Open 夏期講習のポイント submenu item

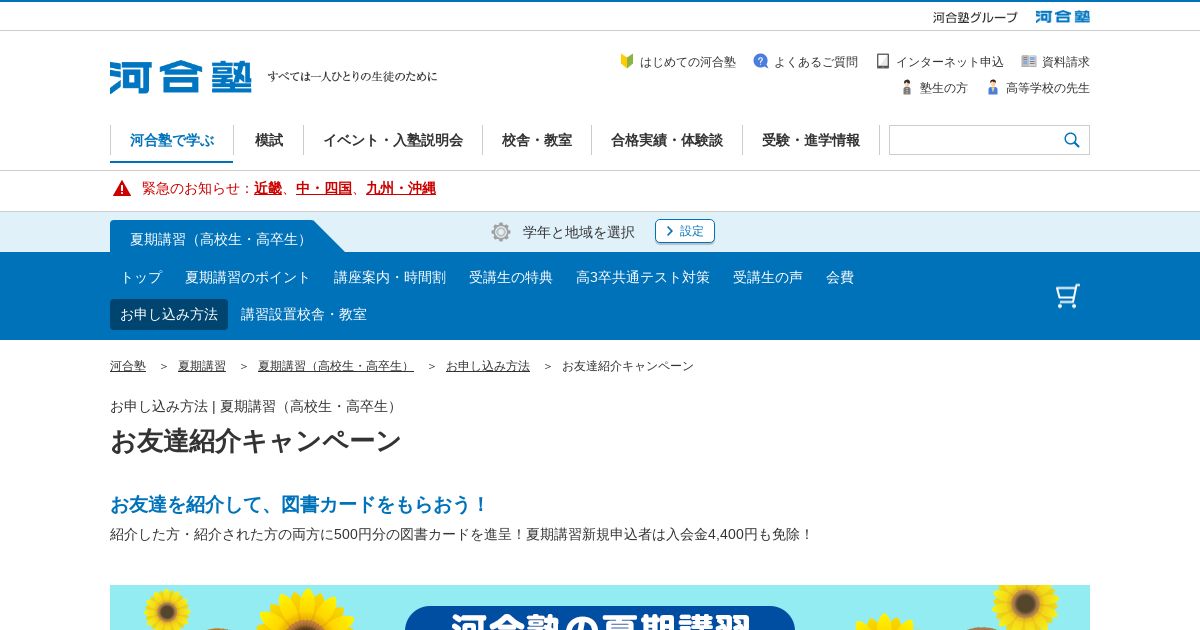click(x=248, y=277)
